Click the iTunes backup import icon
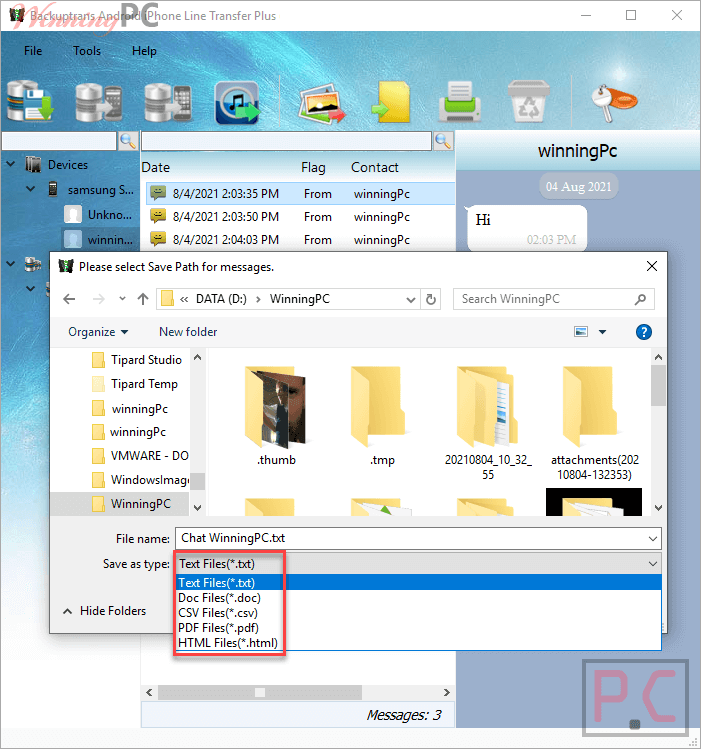701x749 pixels. click(237, 103)
